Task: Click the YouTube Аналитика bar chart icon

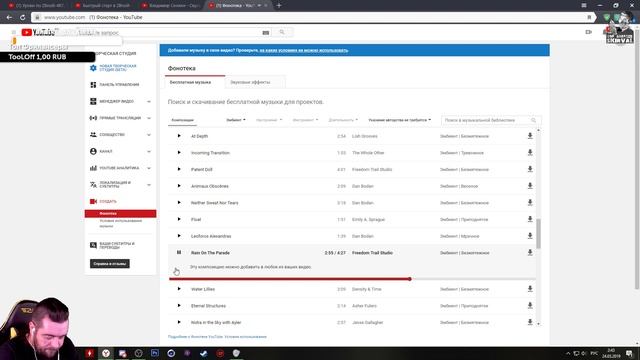Action: coord(93,168)
